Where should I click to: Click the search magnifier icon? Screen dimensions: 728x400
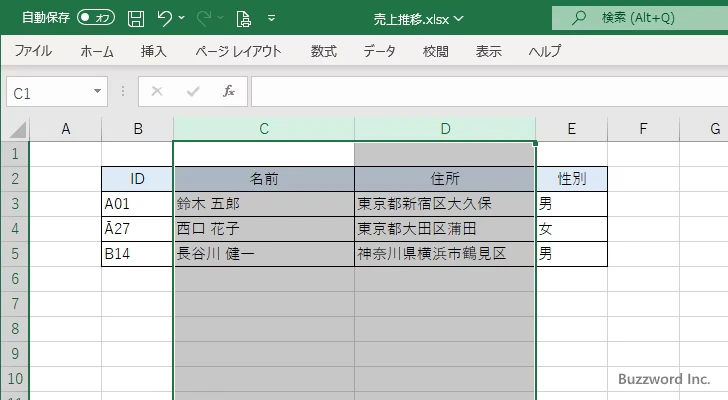[x=578, y=18]
